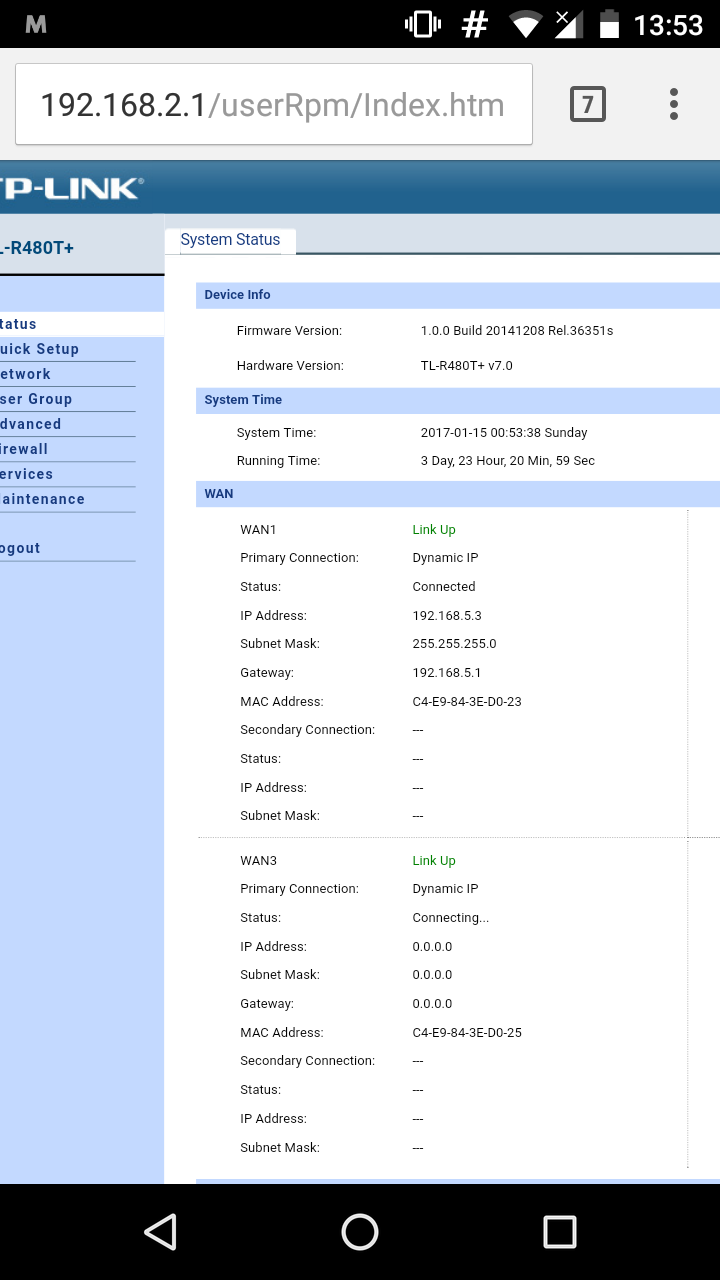Click the WAN1 label
The width and height of the screenshot is (720, 1280).
(x=258, y=530)
